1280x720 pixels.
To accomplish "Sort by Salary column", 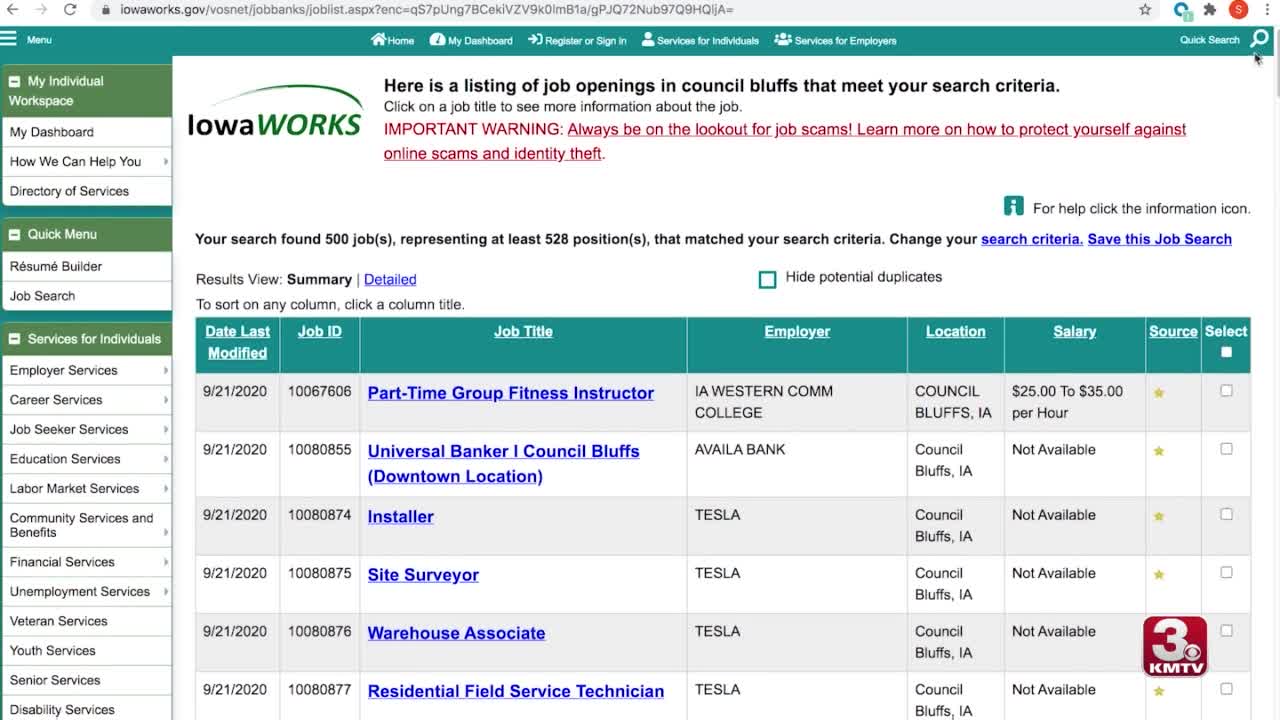I will click(x=1074, y=331).
